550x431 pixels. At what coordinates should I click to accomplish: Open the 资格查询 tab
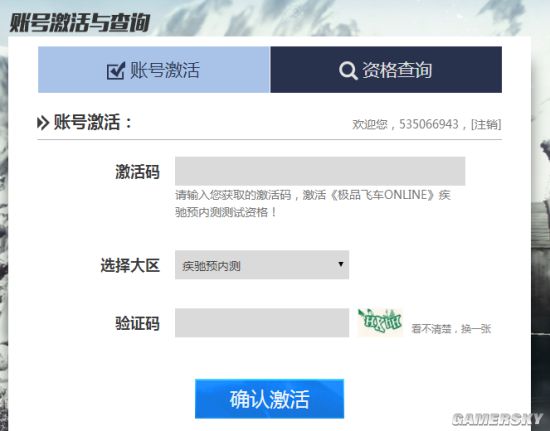pyautogui.click(x=386, y=69)
